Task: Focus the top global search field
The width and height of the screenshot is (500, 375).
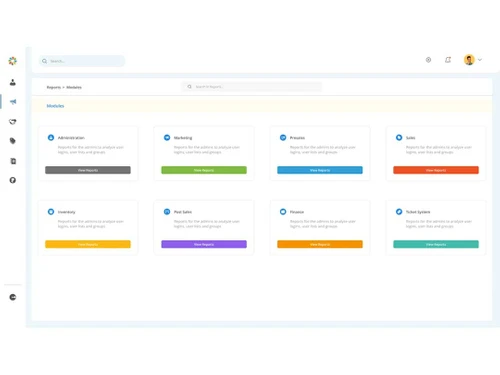Action: pyautogui.click(x=82, y=61)
